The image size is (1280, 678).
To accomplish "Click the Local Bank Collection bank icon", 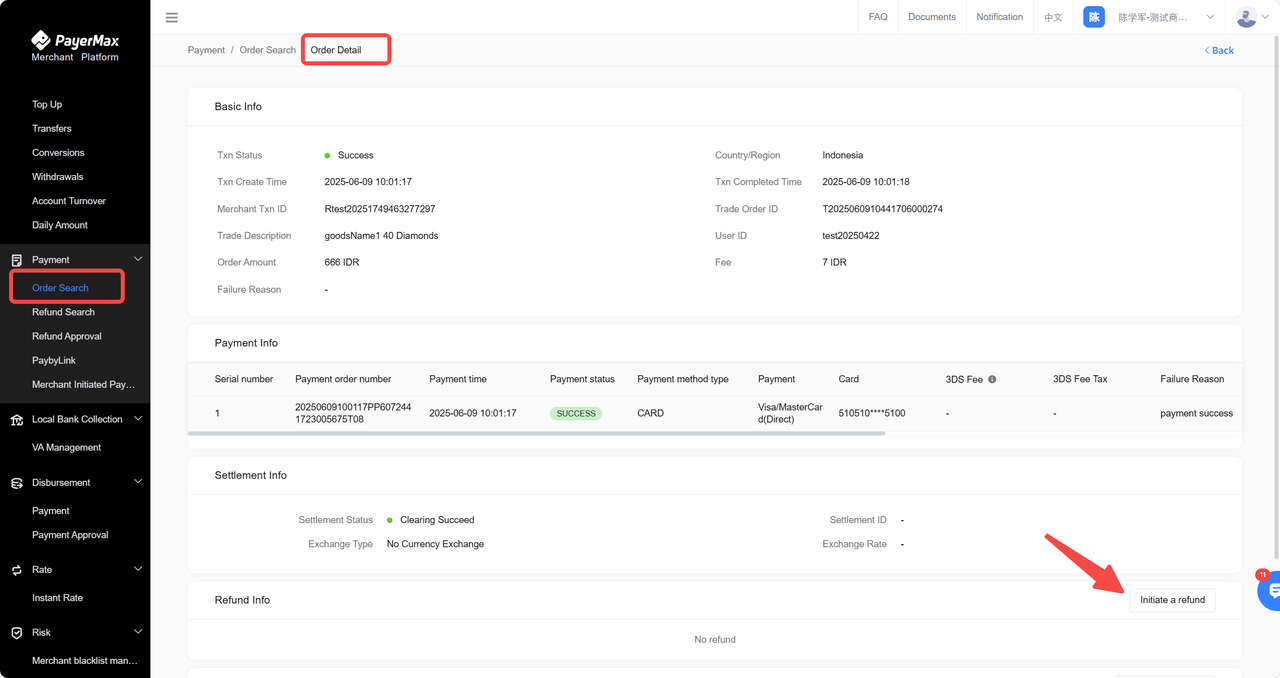I will coord(17,420).
